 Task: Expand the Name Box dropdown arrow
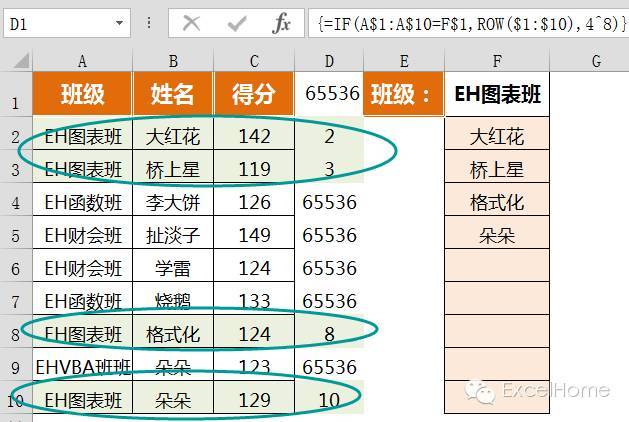click(x=119, y=23)
